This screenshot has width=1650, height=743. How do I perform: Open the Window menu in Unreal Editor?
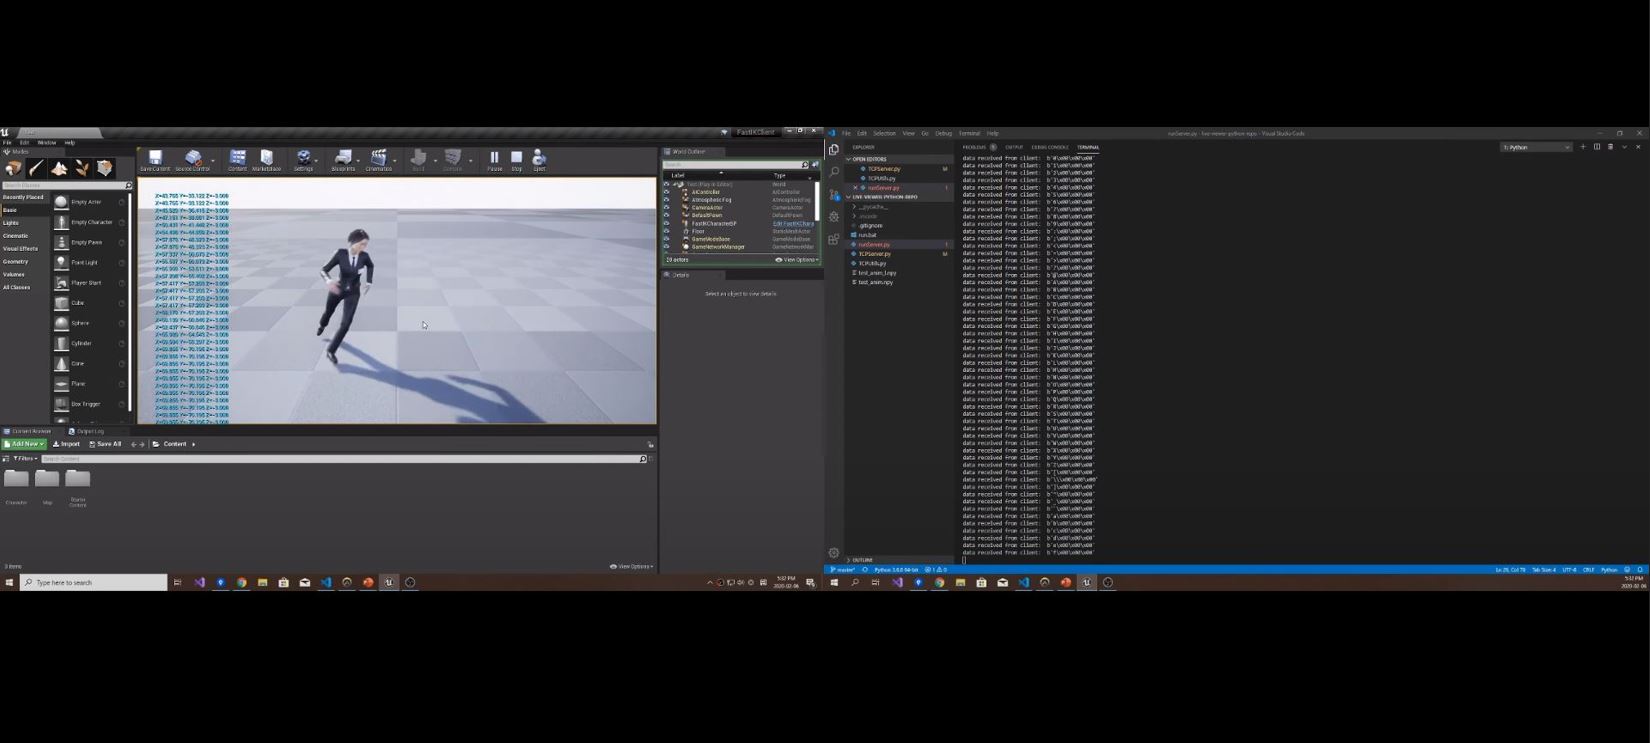(46, 143)
